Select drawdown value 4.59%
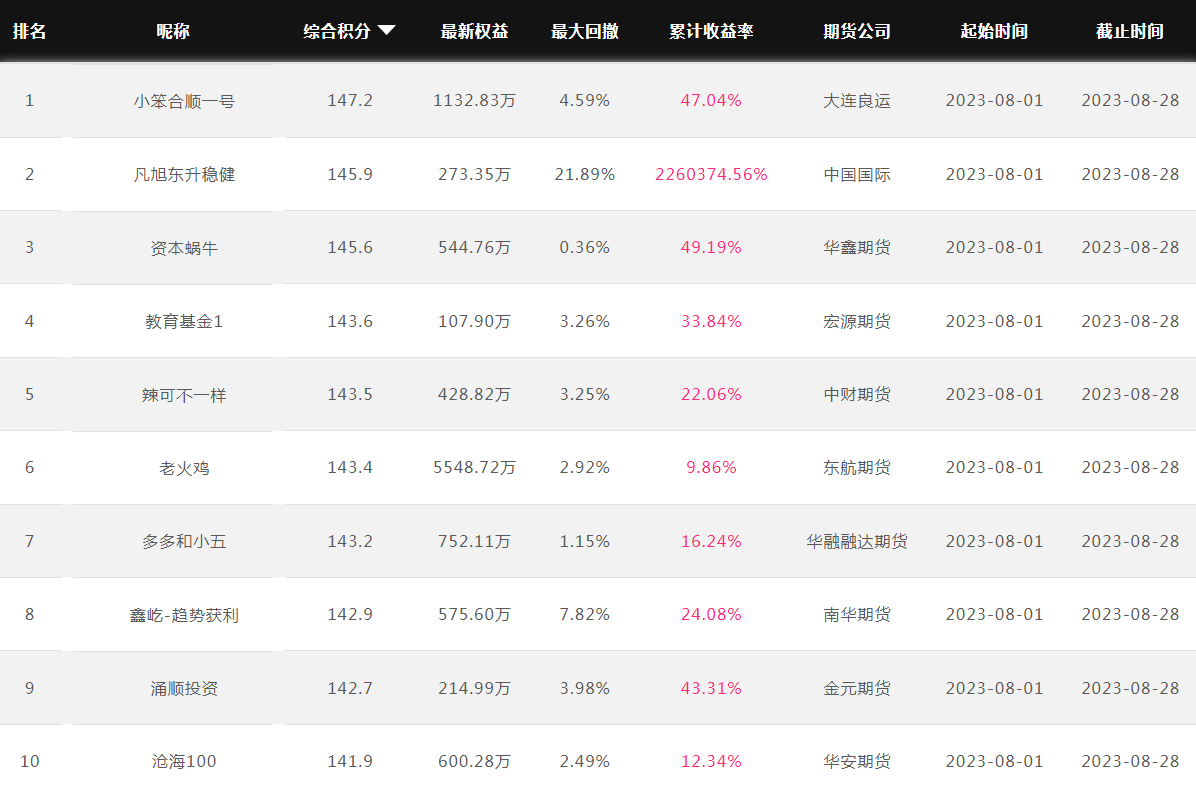The height and width of the screenshot is (793, 1196). (x=585, y=101)
